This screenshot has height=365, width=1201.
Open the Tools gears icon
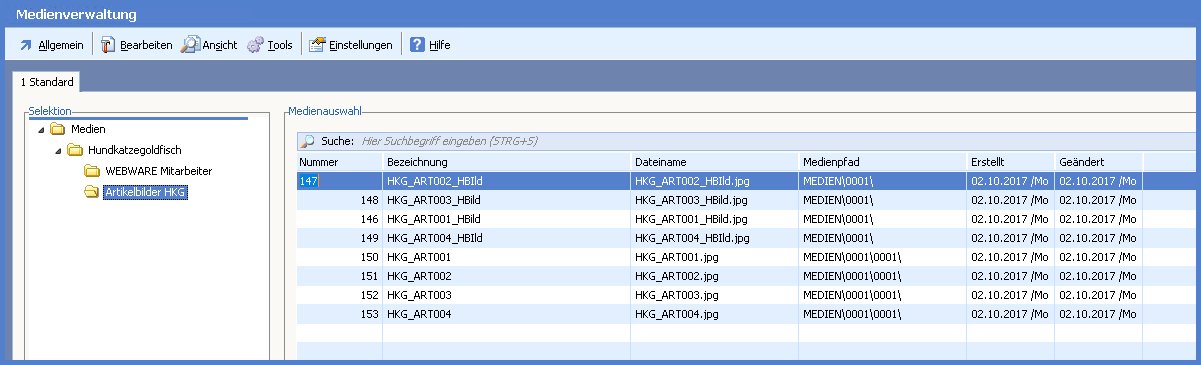(255, 45)
